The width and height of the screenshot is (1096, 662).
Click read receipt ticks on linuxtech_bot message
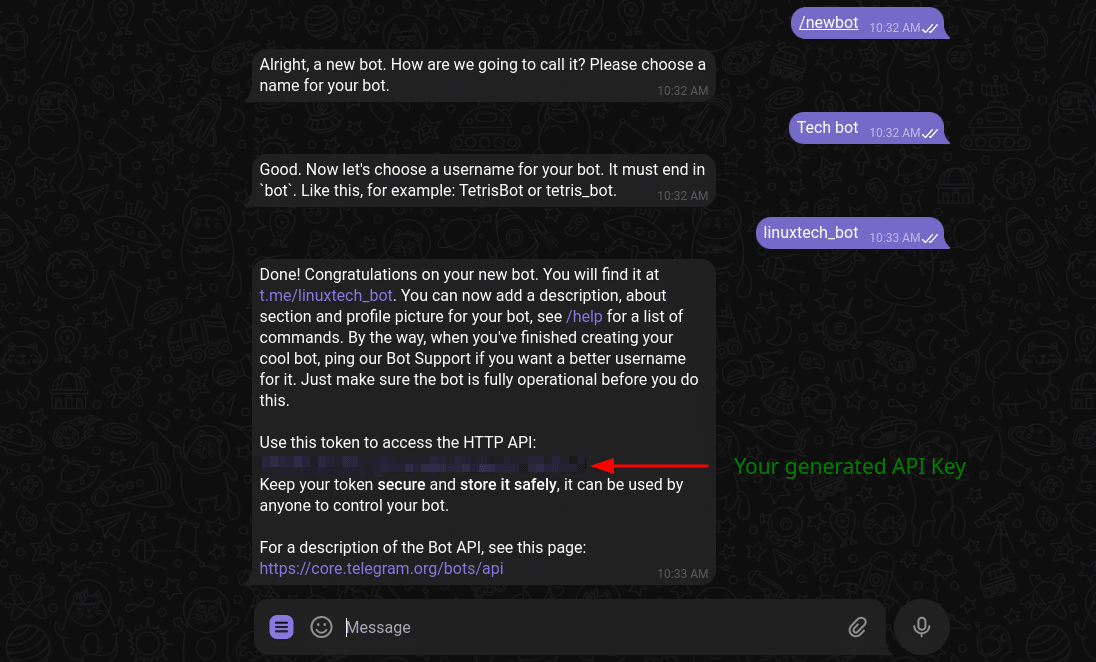931,238
